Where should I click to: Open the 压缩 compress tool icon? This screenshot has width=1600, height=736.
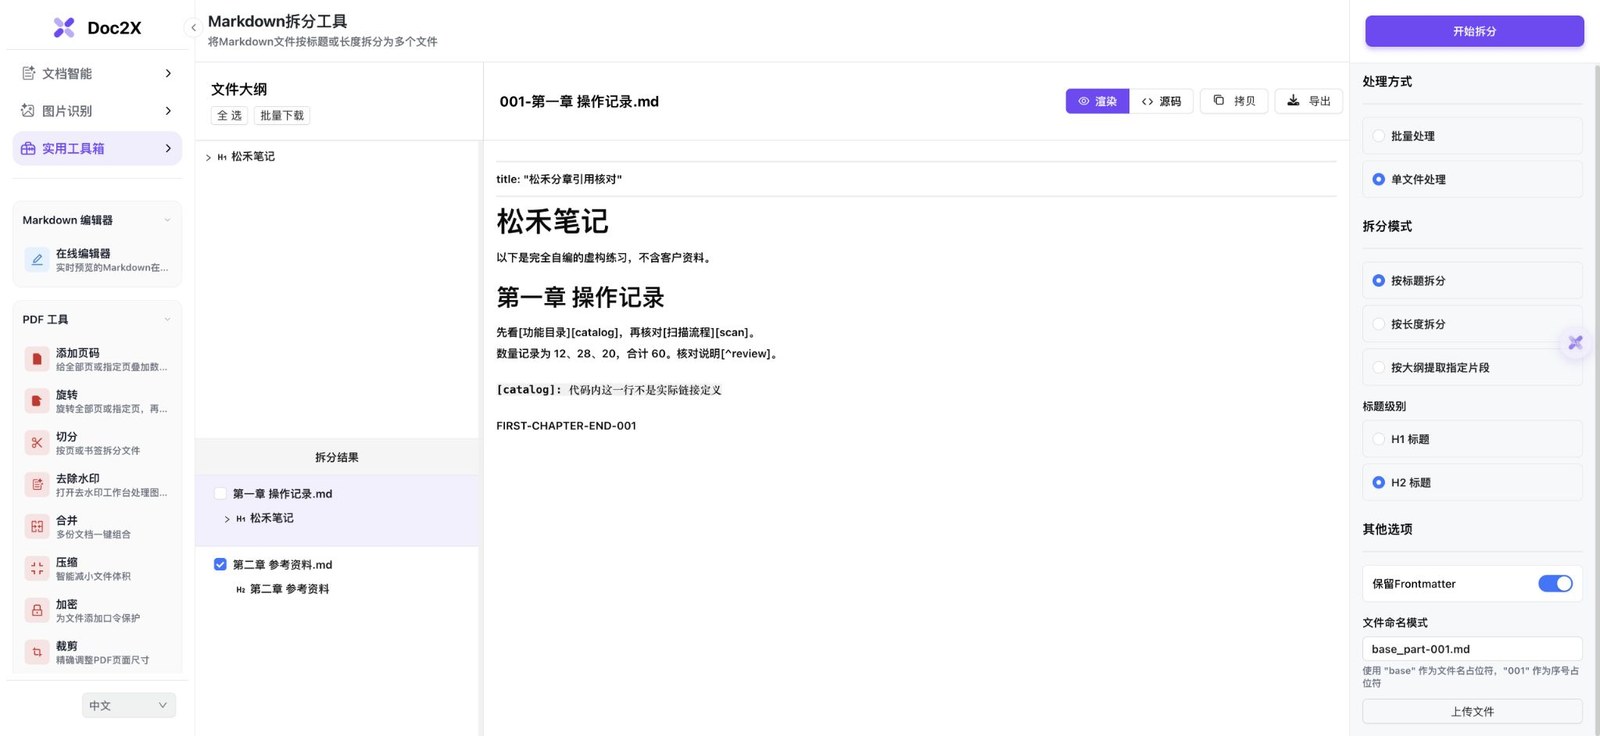(x=37, y=569)
